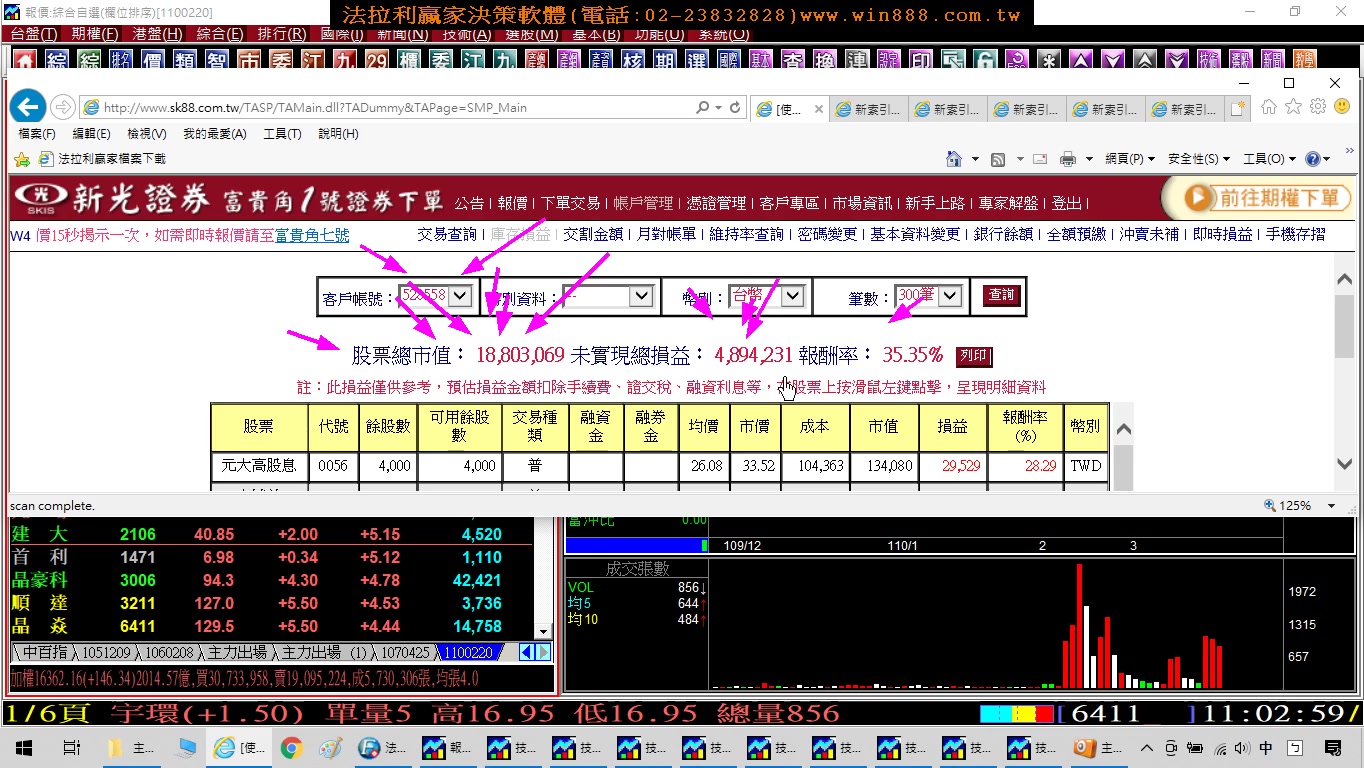Click the 換 toolbar icon

(x=824, y=61)
